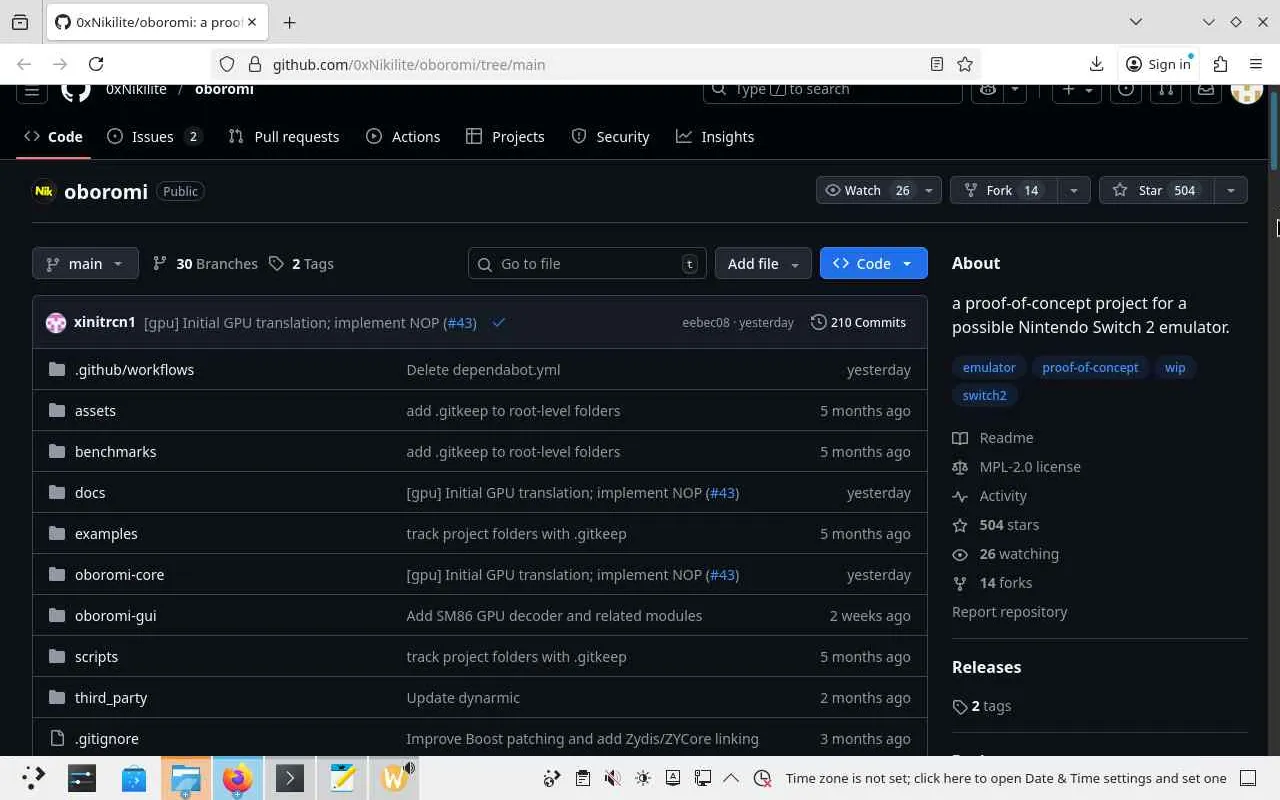Click the site security shield icon
Screen dimensions: 1280x800
[227, 64]
